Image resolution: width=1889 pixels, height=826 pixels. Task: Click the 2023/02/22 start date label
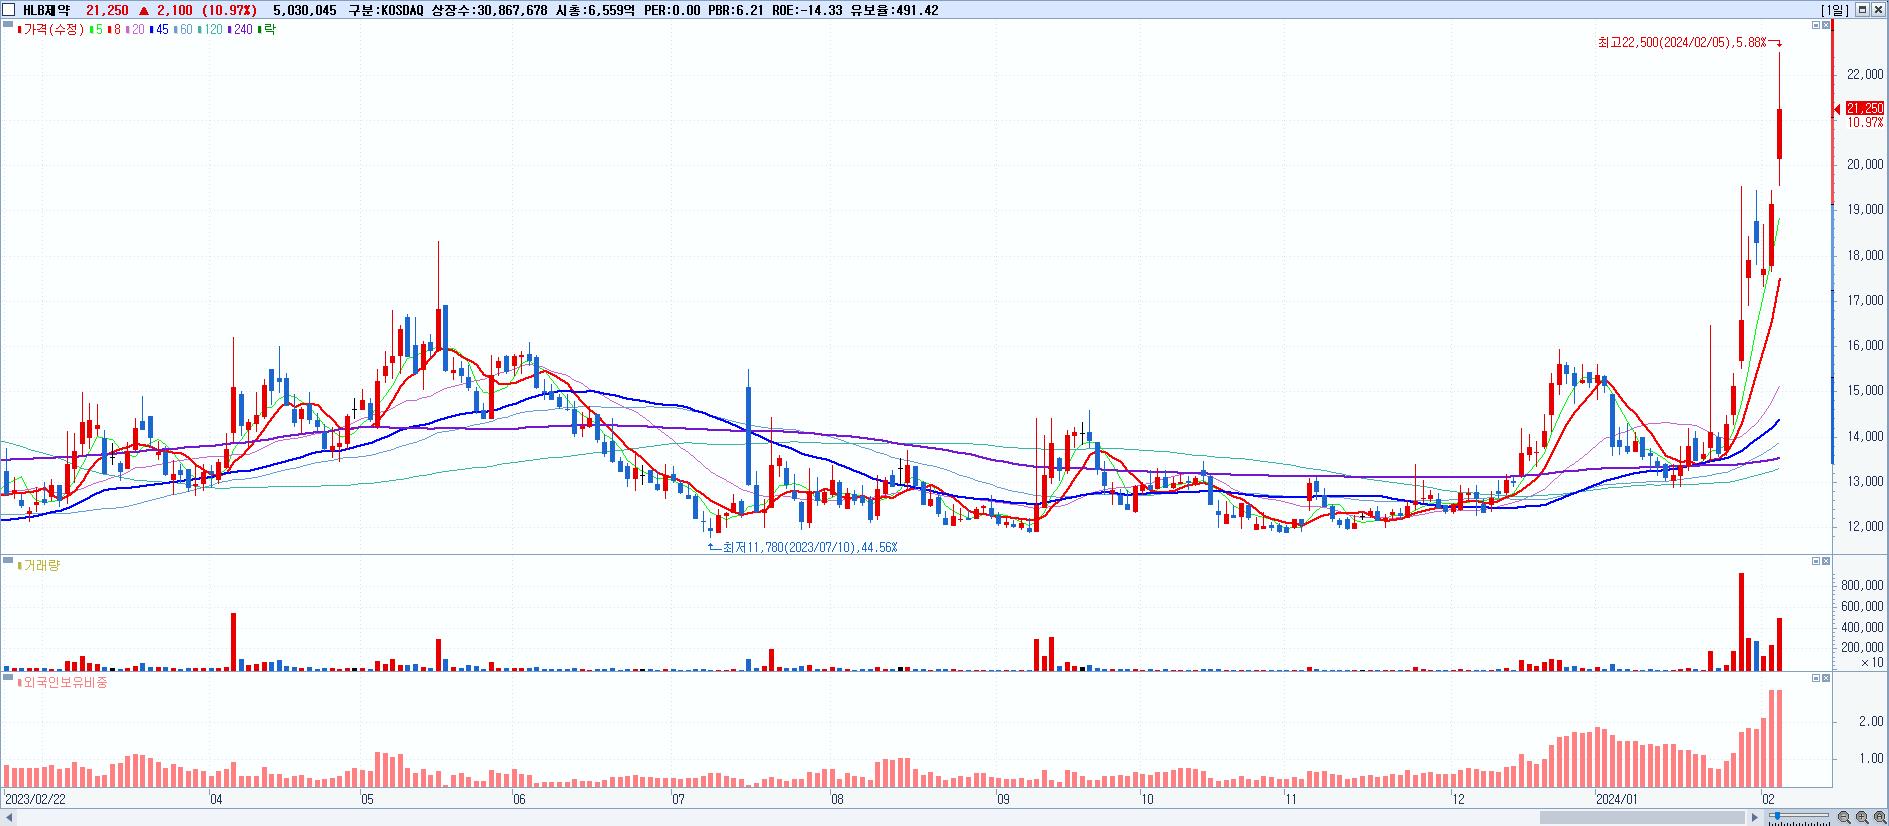pyautogui.click(x=35, y=799)
